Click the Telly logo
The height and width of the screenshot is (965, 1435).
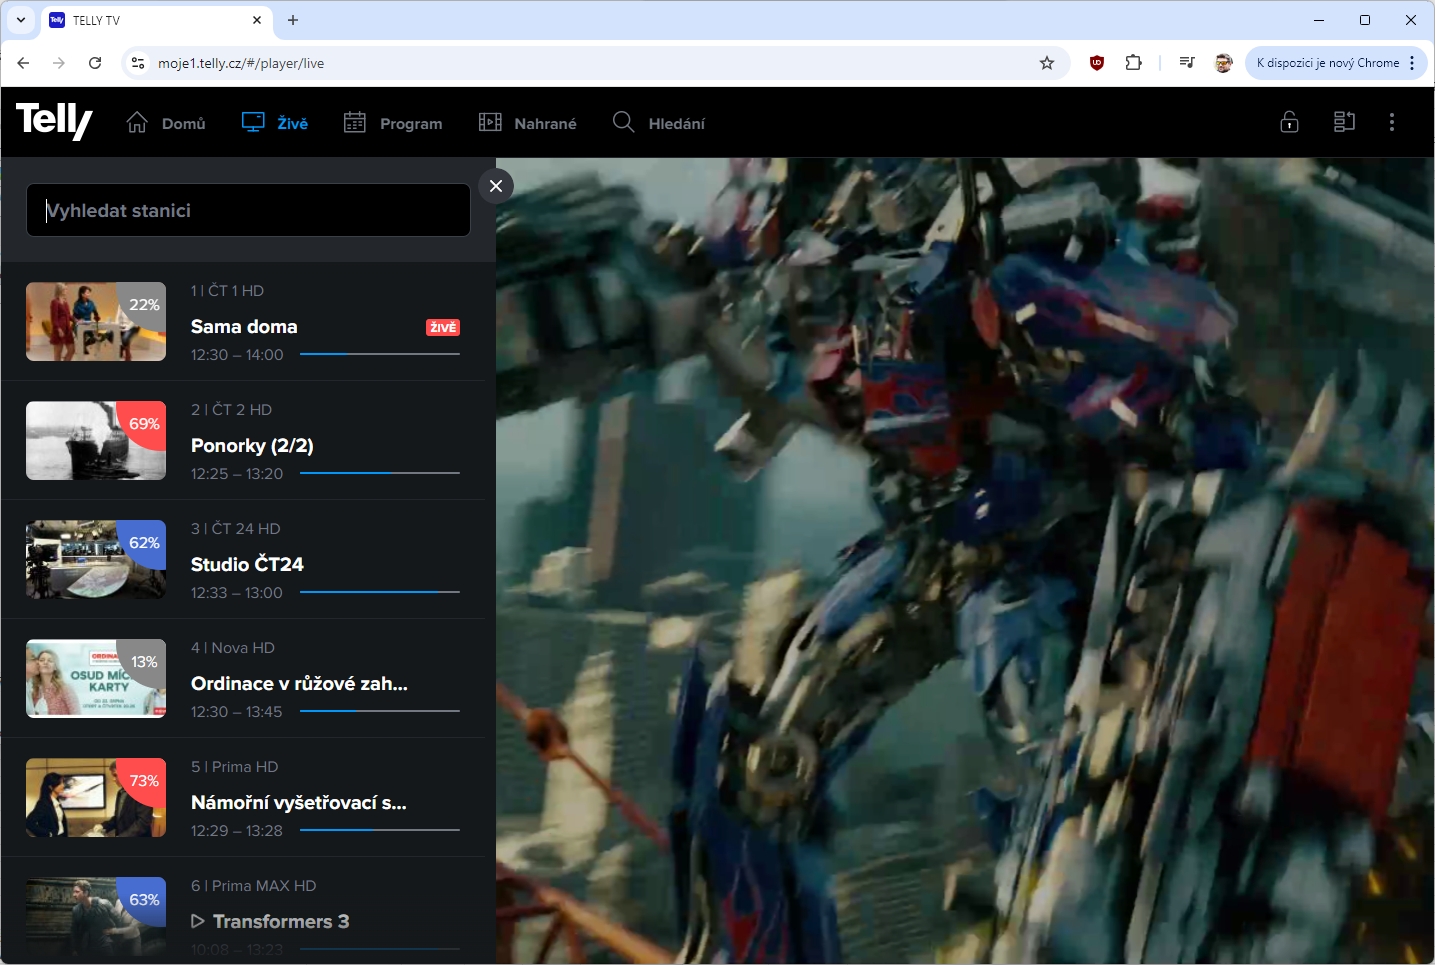tap(54, 122)
